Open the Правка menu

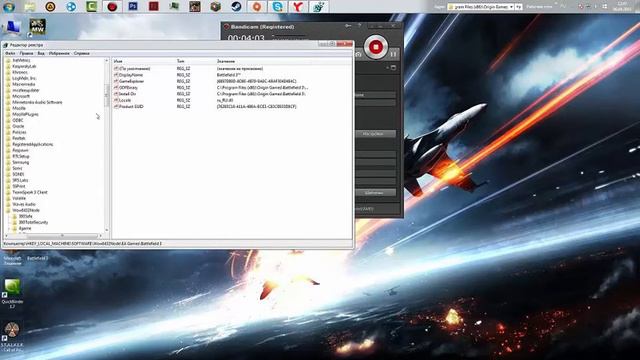(26, 53)
